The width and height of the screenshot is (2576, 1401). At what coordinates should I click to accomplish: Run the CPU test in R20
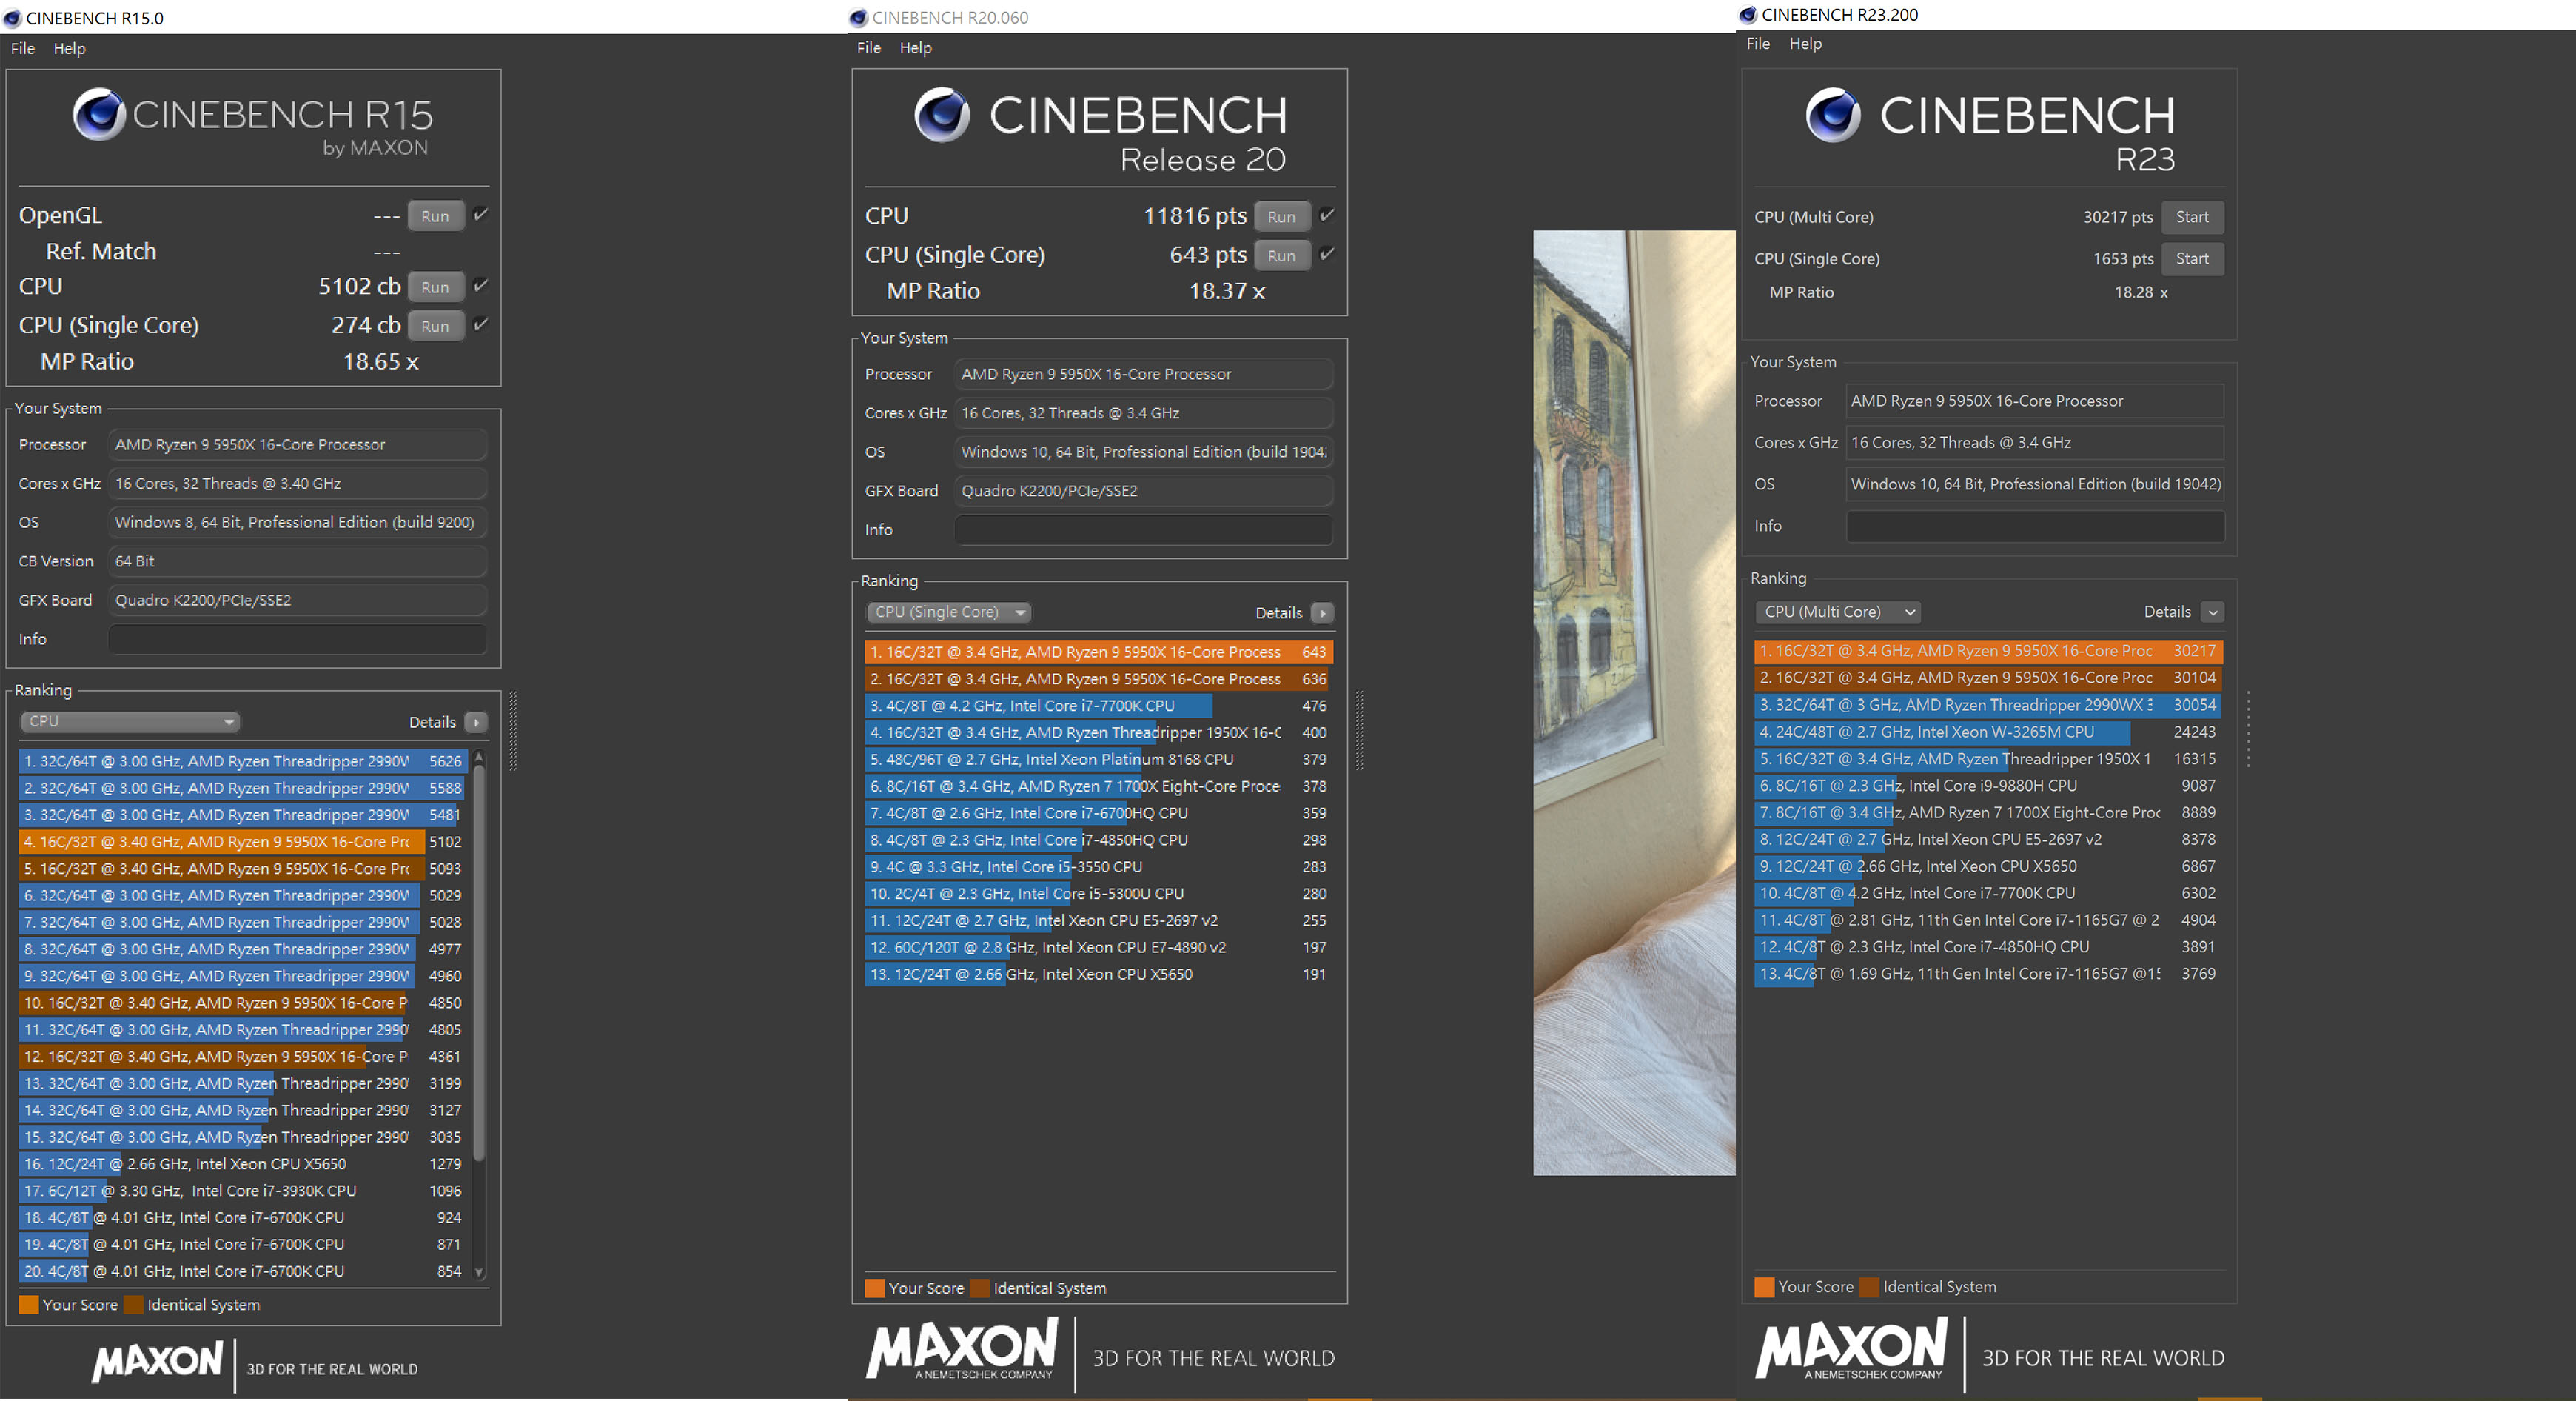(1281, 217)
